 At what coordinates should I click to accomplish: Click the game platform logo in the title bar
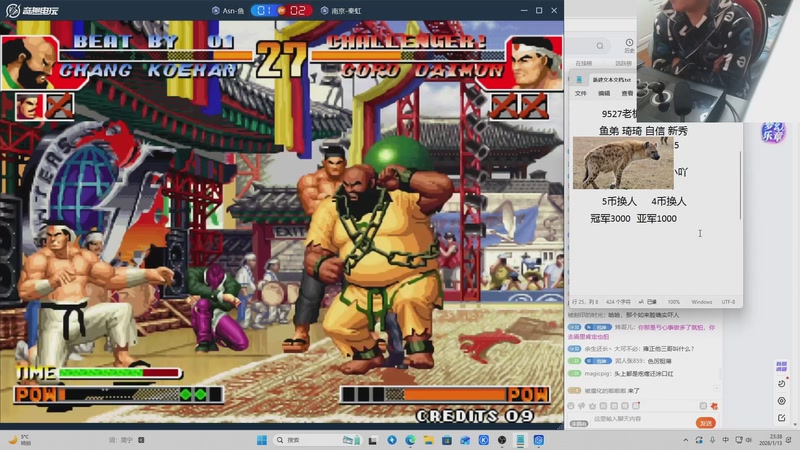[x=32, y=10]
